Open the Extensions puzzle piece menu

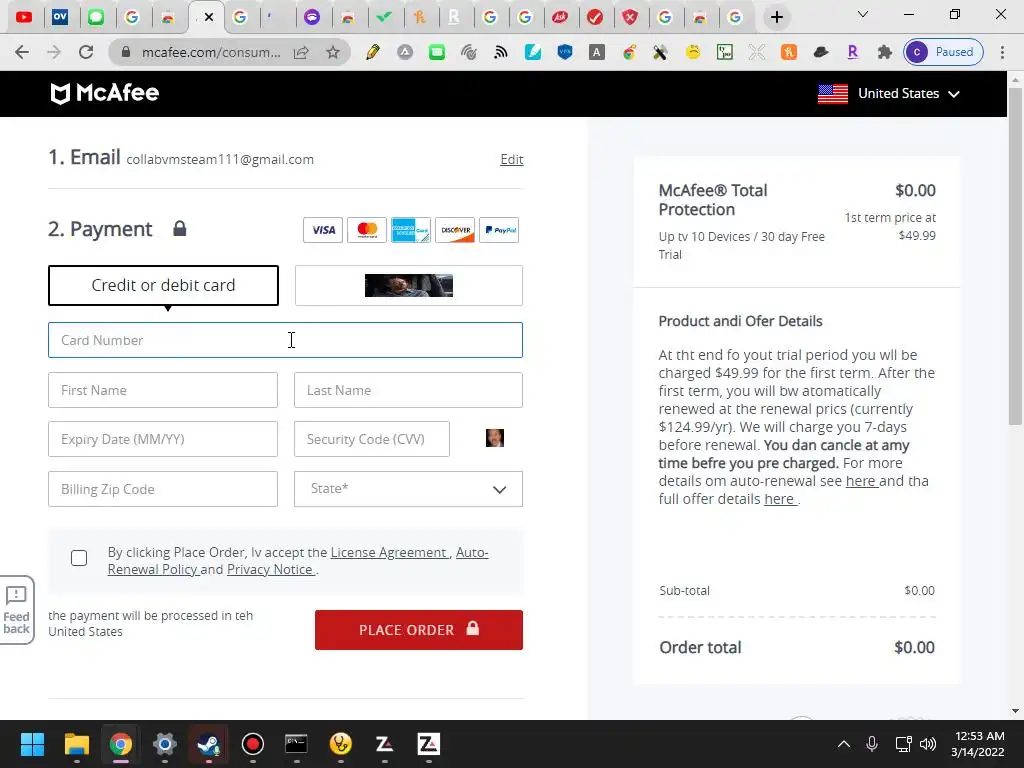coord(884,52)
